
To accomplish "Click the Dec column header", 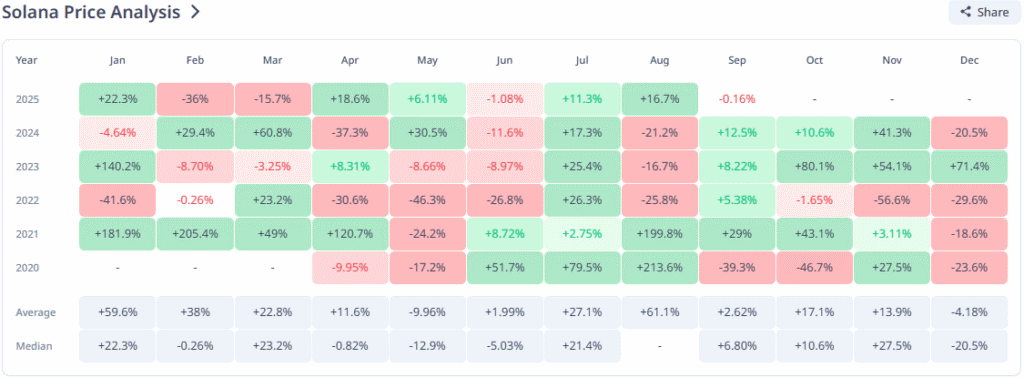I will click(x=970, y=60).
